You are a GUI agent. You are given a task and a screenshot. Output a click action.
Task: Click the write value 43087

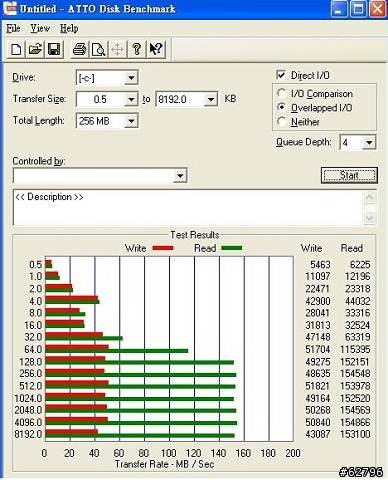tap(318, 434)
